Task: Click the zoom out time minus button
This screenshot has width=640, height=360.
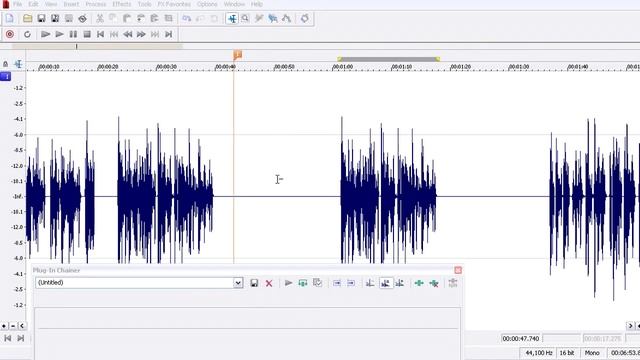Action: tap(13, 326)
